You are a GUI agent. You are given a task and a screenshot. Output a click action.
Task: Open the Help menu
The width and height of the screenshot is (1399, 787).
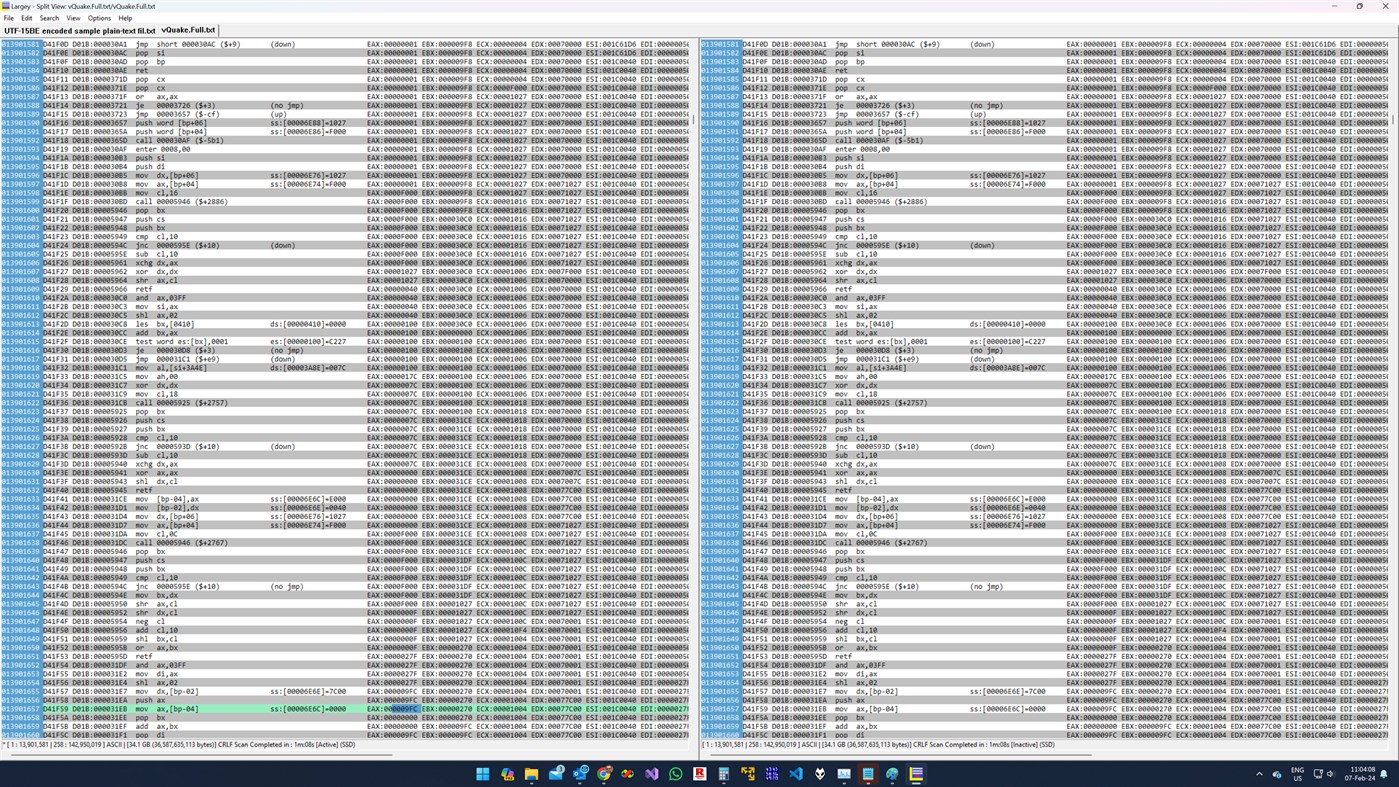pyautogui.click(x=126, y=18)
